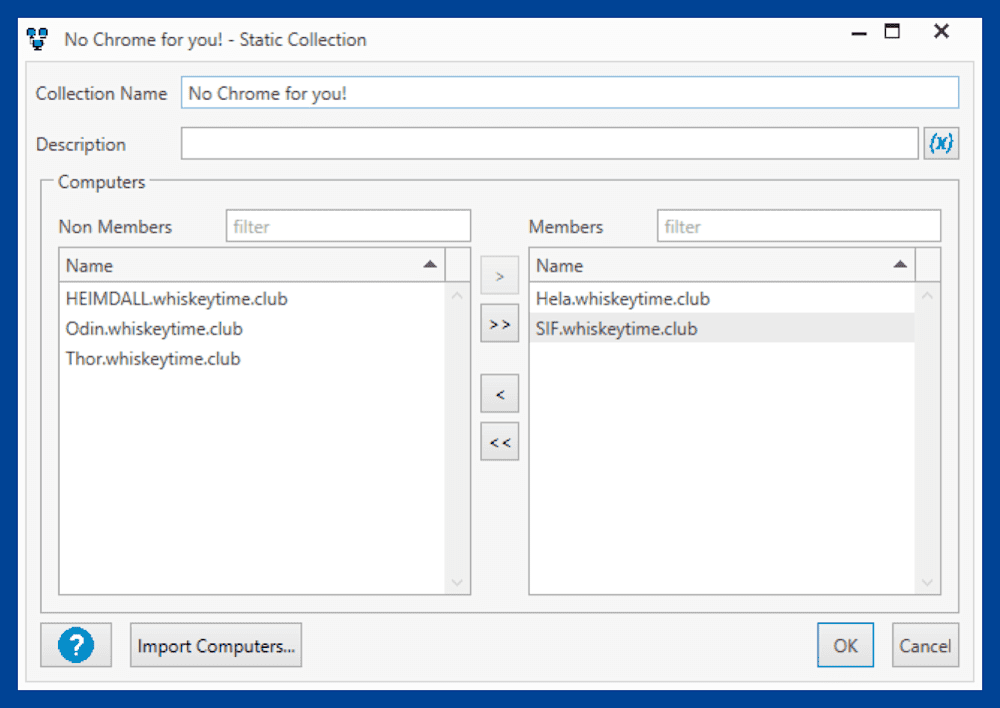Remove SIF.whiskeytime.club using < arrow
The width and height of the screenshot is (1000, 708).
click(x=499, y=393)
